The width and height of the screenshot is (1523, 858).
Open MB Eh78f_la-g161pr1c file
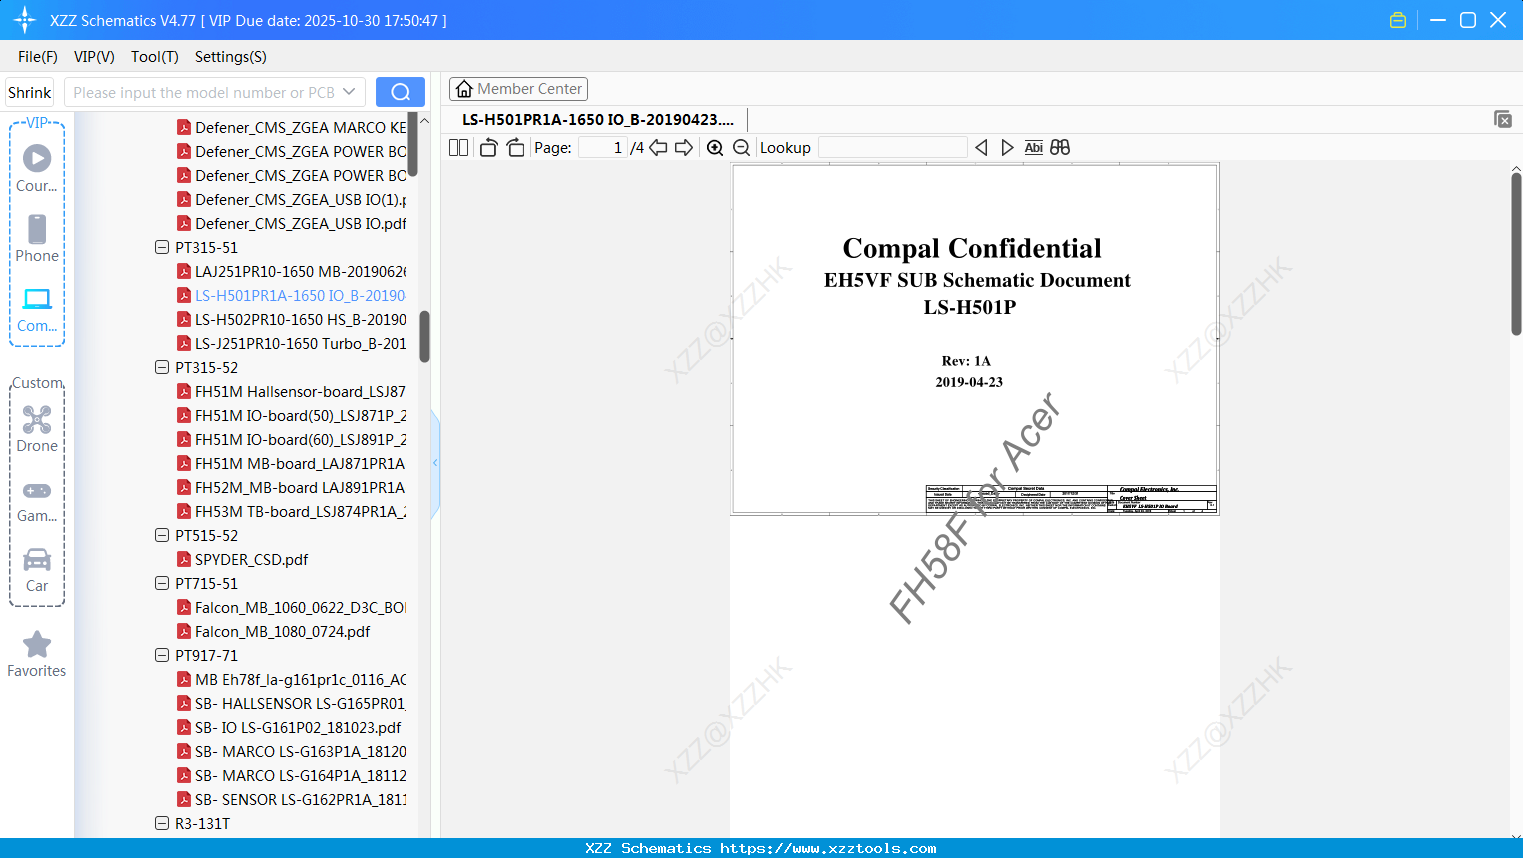pos(291,679)
